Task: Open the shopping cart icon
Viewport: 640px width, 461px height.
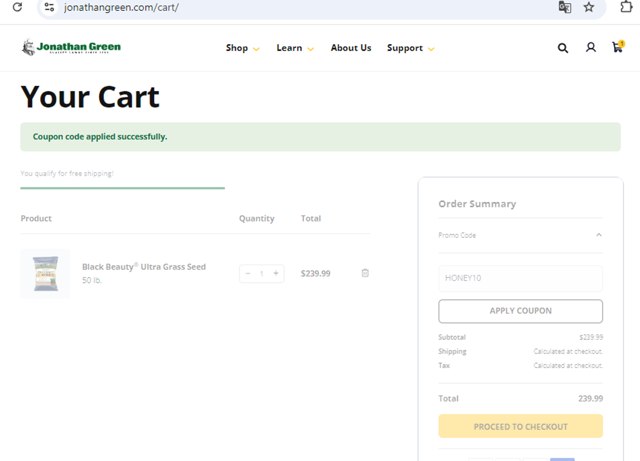Action: pyautogui.click(x=618, y=47)
